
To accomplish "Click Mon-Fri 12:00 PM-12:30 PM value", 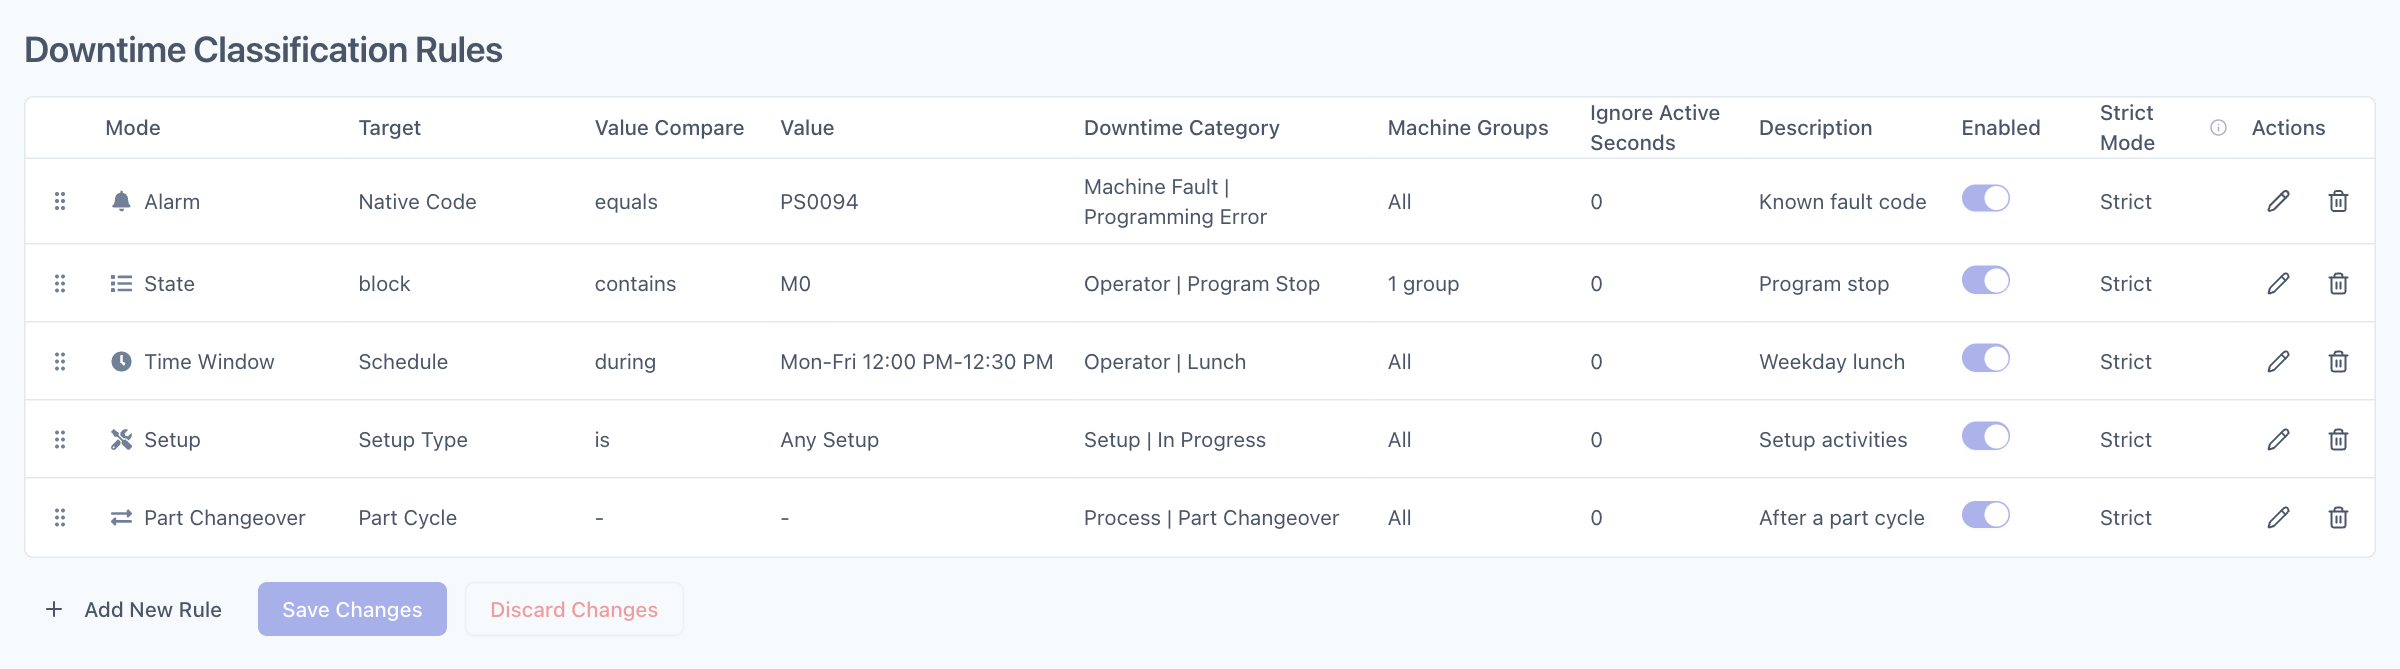I will pyautogui.click(x=917, y=361).
